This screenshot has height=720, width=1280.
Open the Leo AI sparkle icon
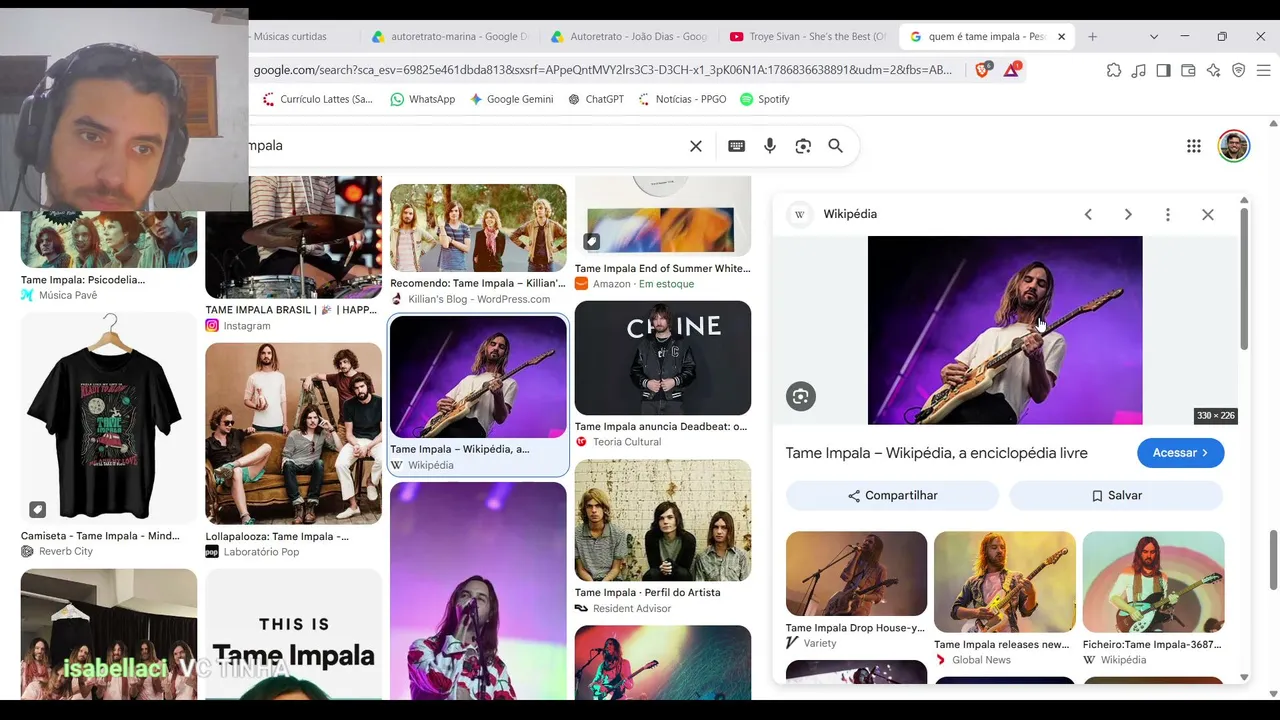(1213, 70)
